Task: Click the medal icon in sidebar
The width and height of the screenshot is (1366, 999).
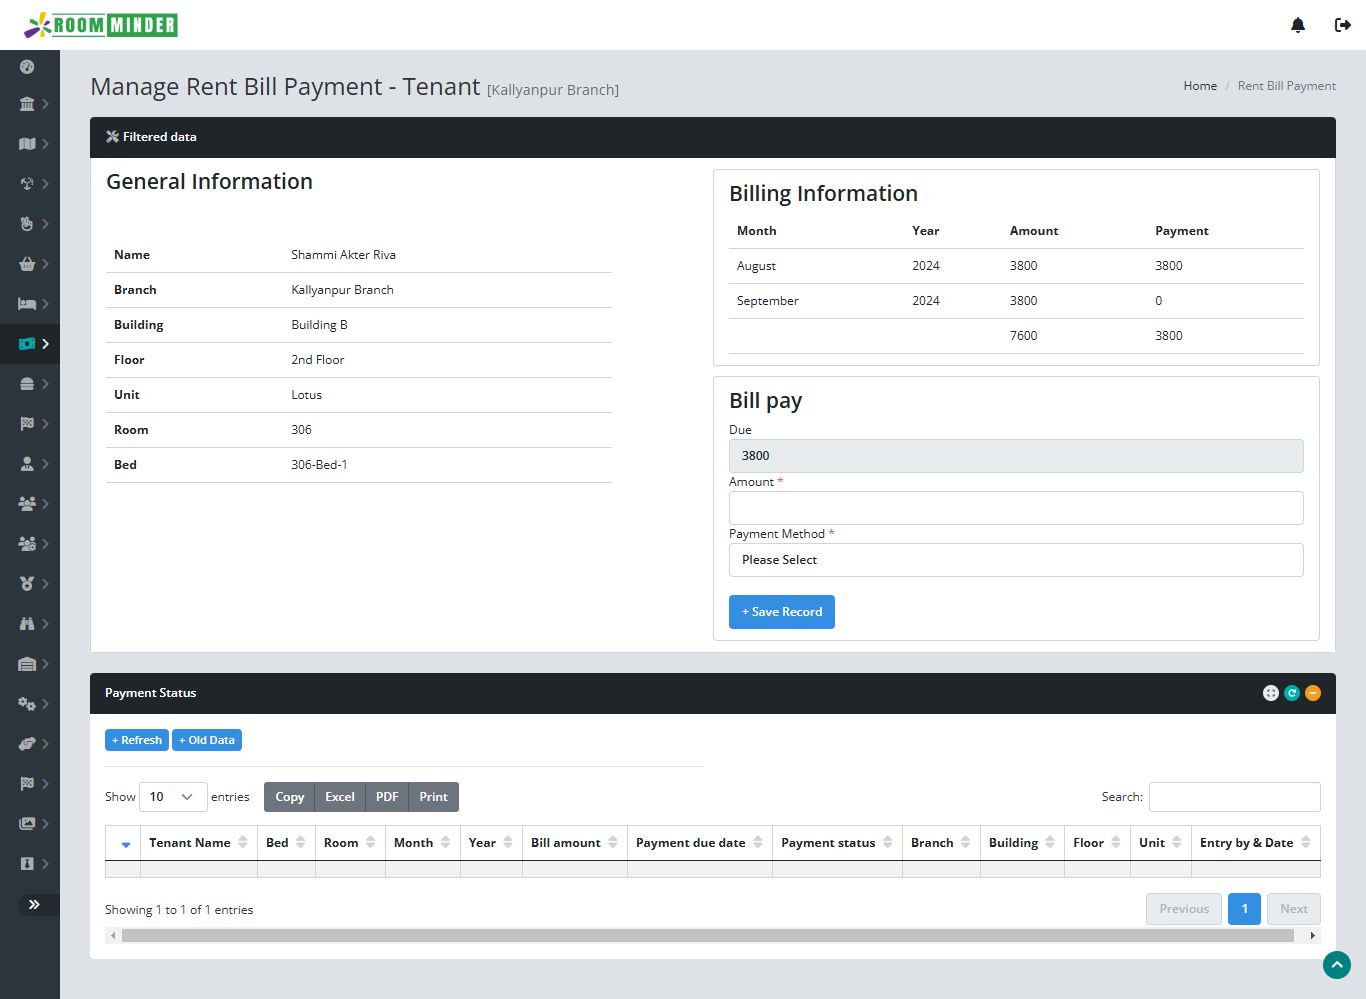Action: [27, 584]
